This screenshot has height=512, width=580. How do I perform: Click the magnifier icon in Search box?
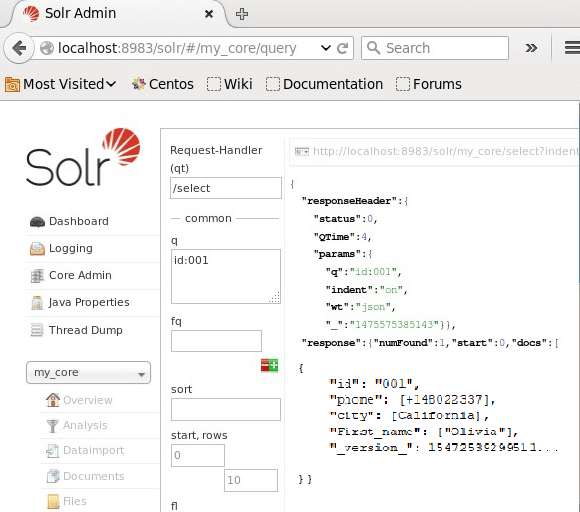[x=374, y=48]
